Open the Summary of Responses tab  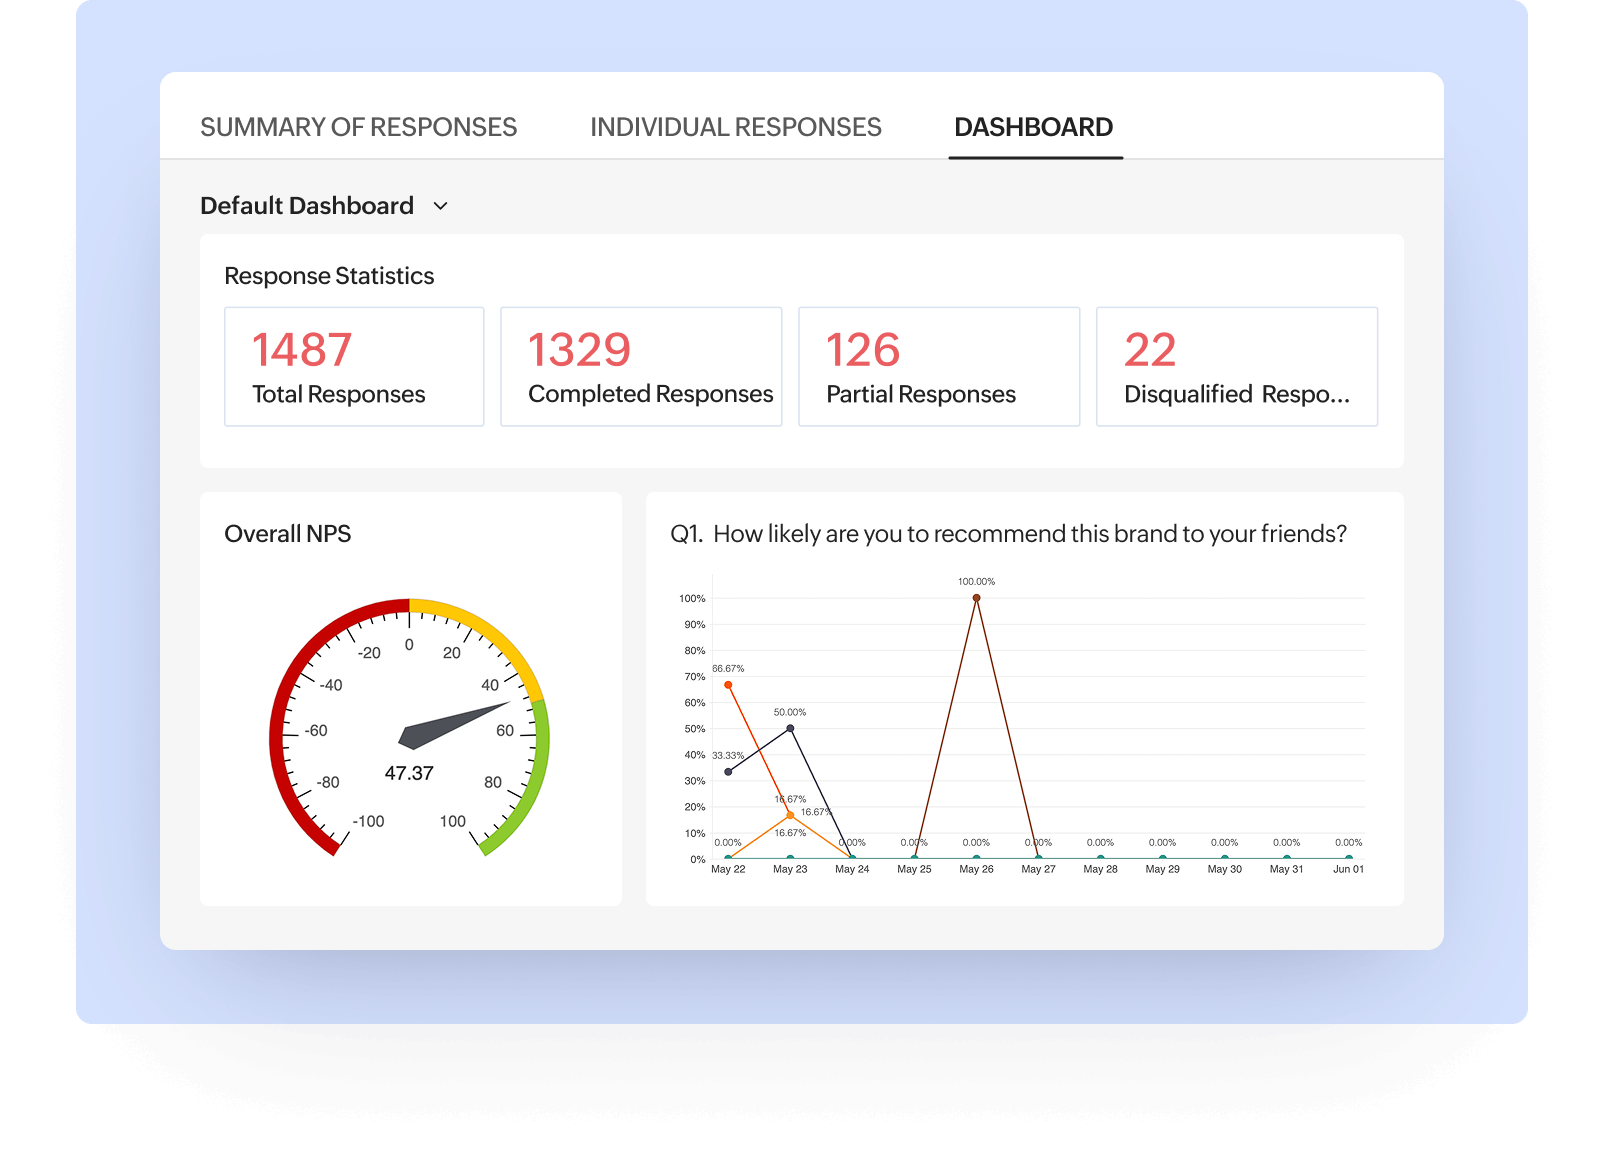click(x=358, y=127)
